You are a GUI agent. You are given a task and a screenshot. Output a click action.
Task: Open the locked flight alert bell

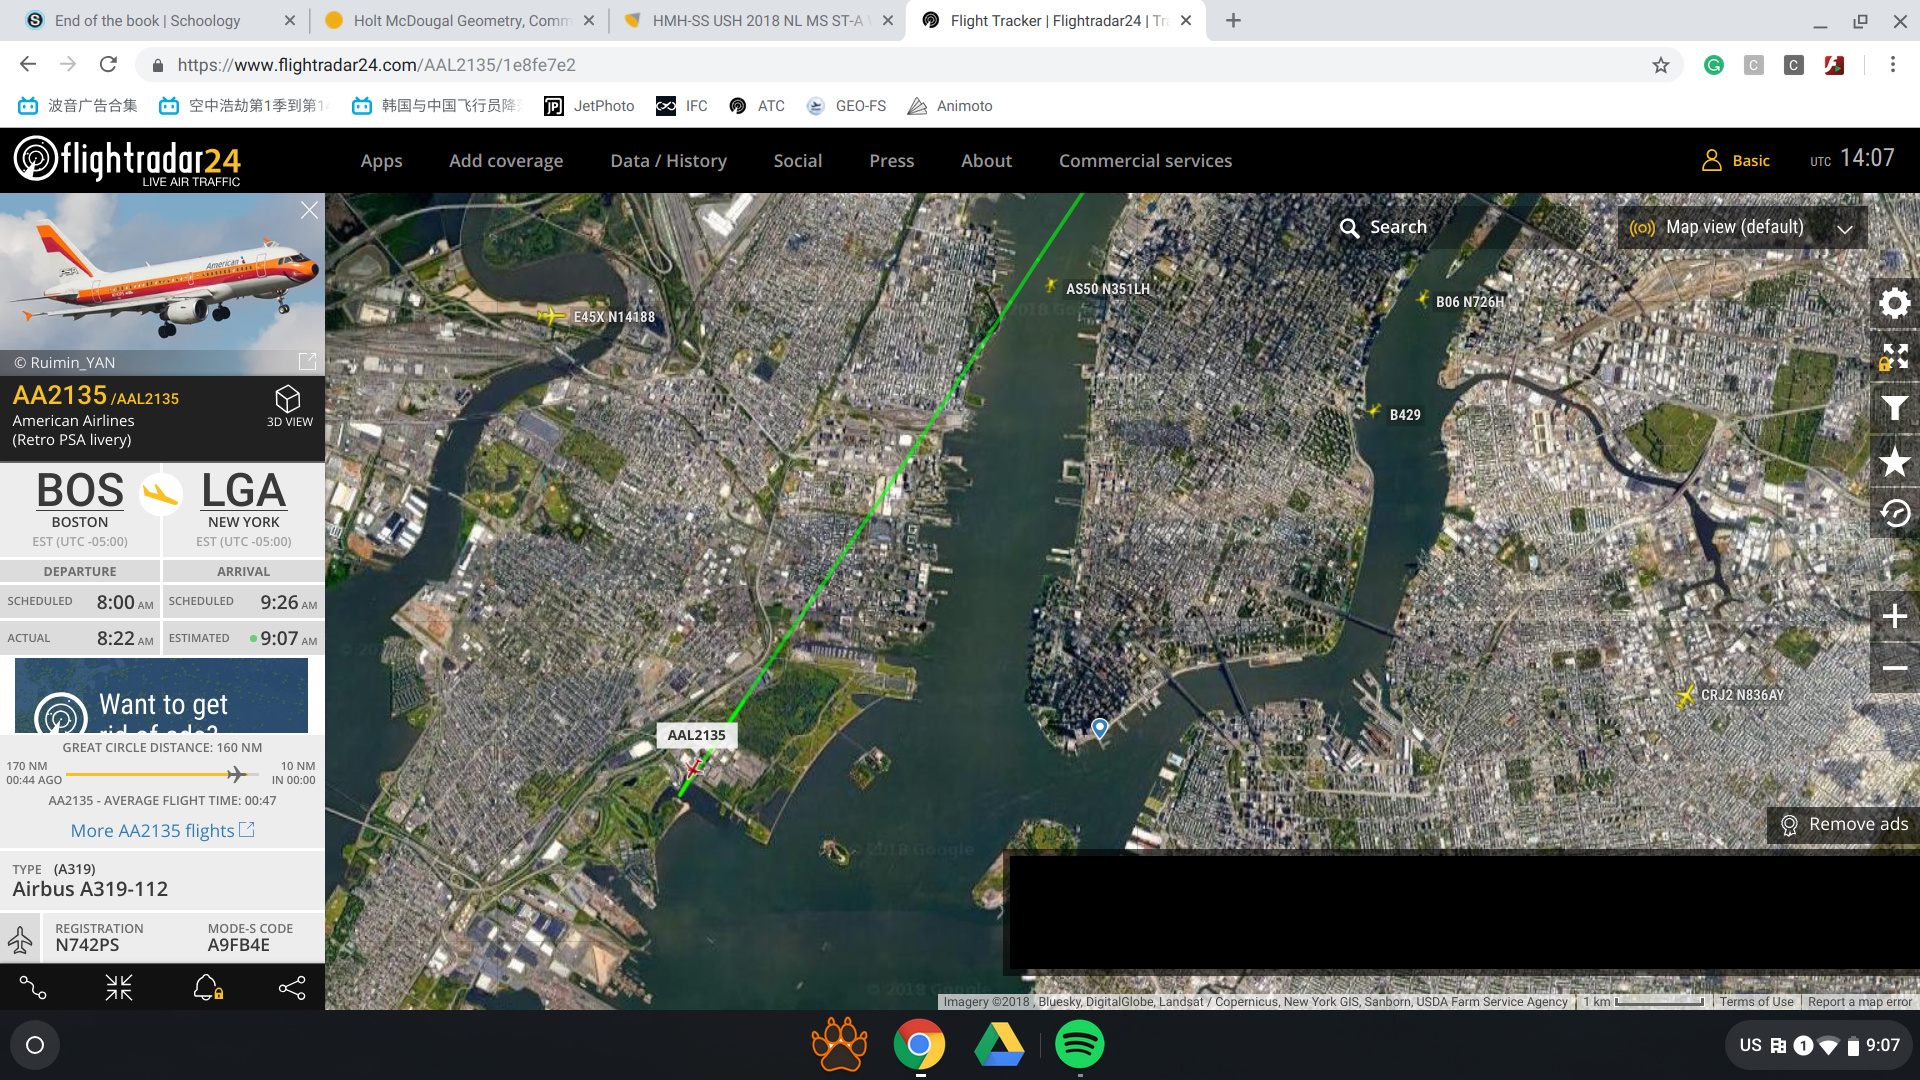[207, 988]
